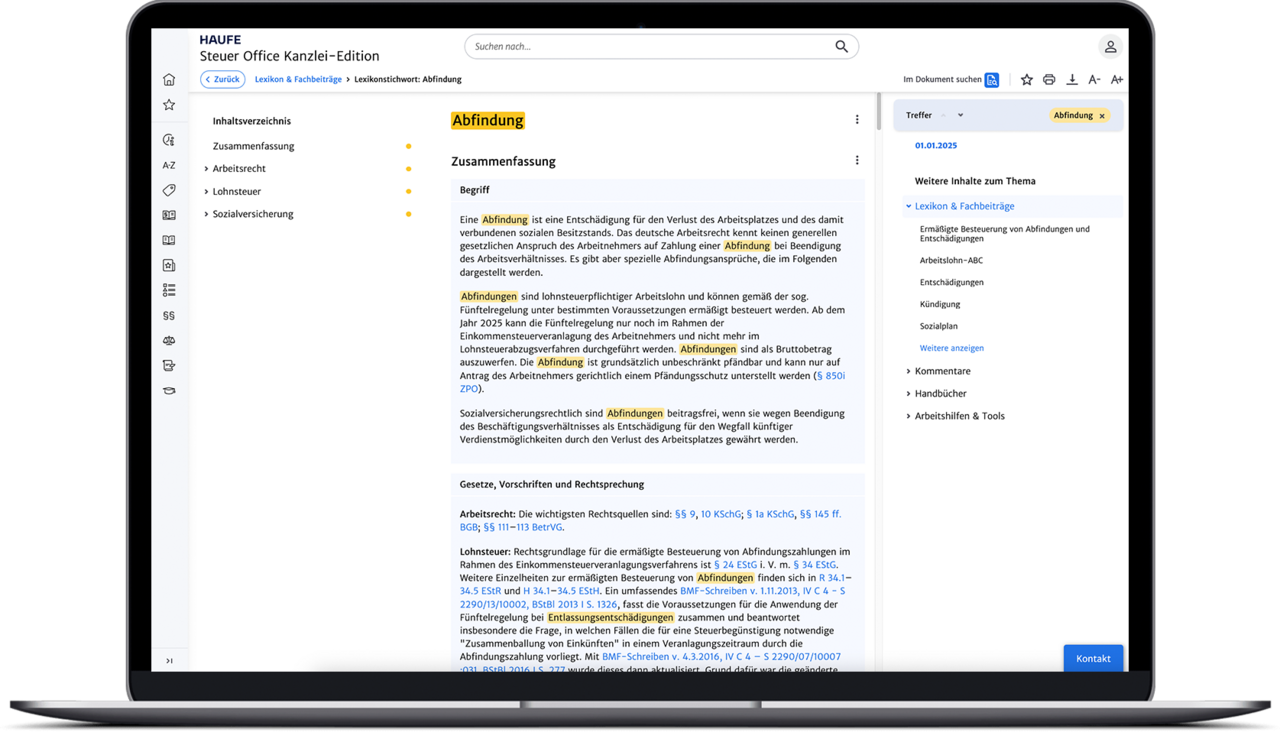Click the A-Z lexicon sidebar icon

pyautogui.click(x=169, y=165)
